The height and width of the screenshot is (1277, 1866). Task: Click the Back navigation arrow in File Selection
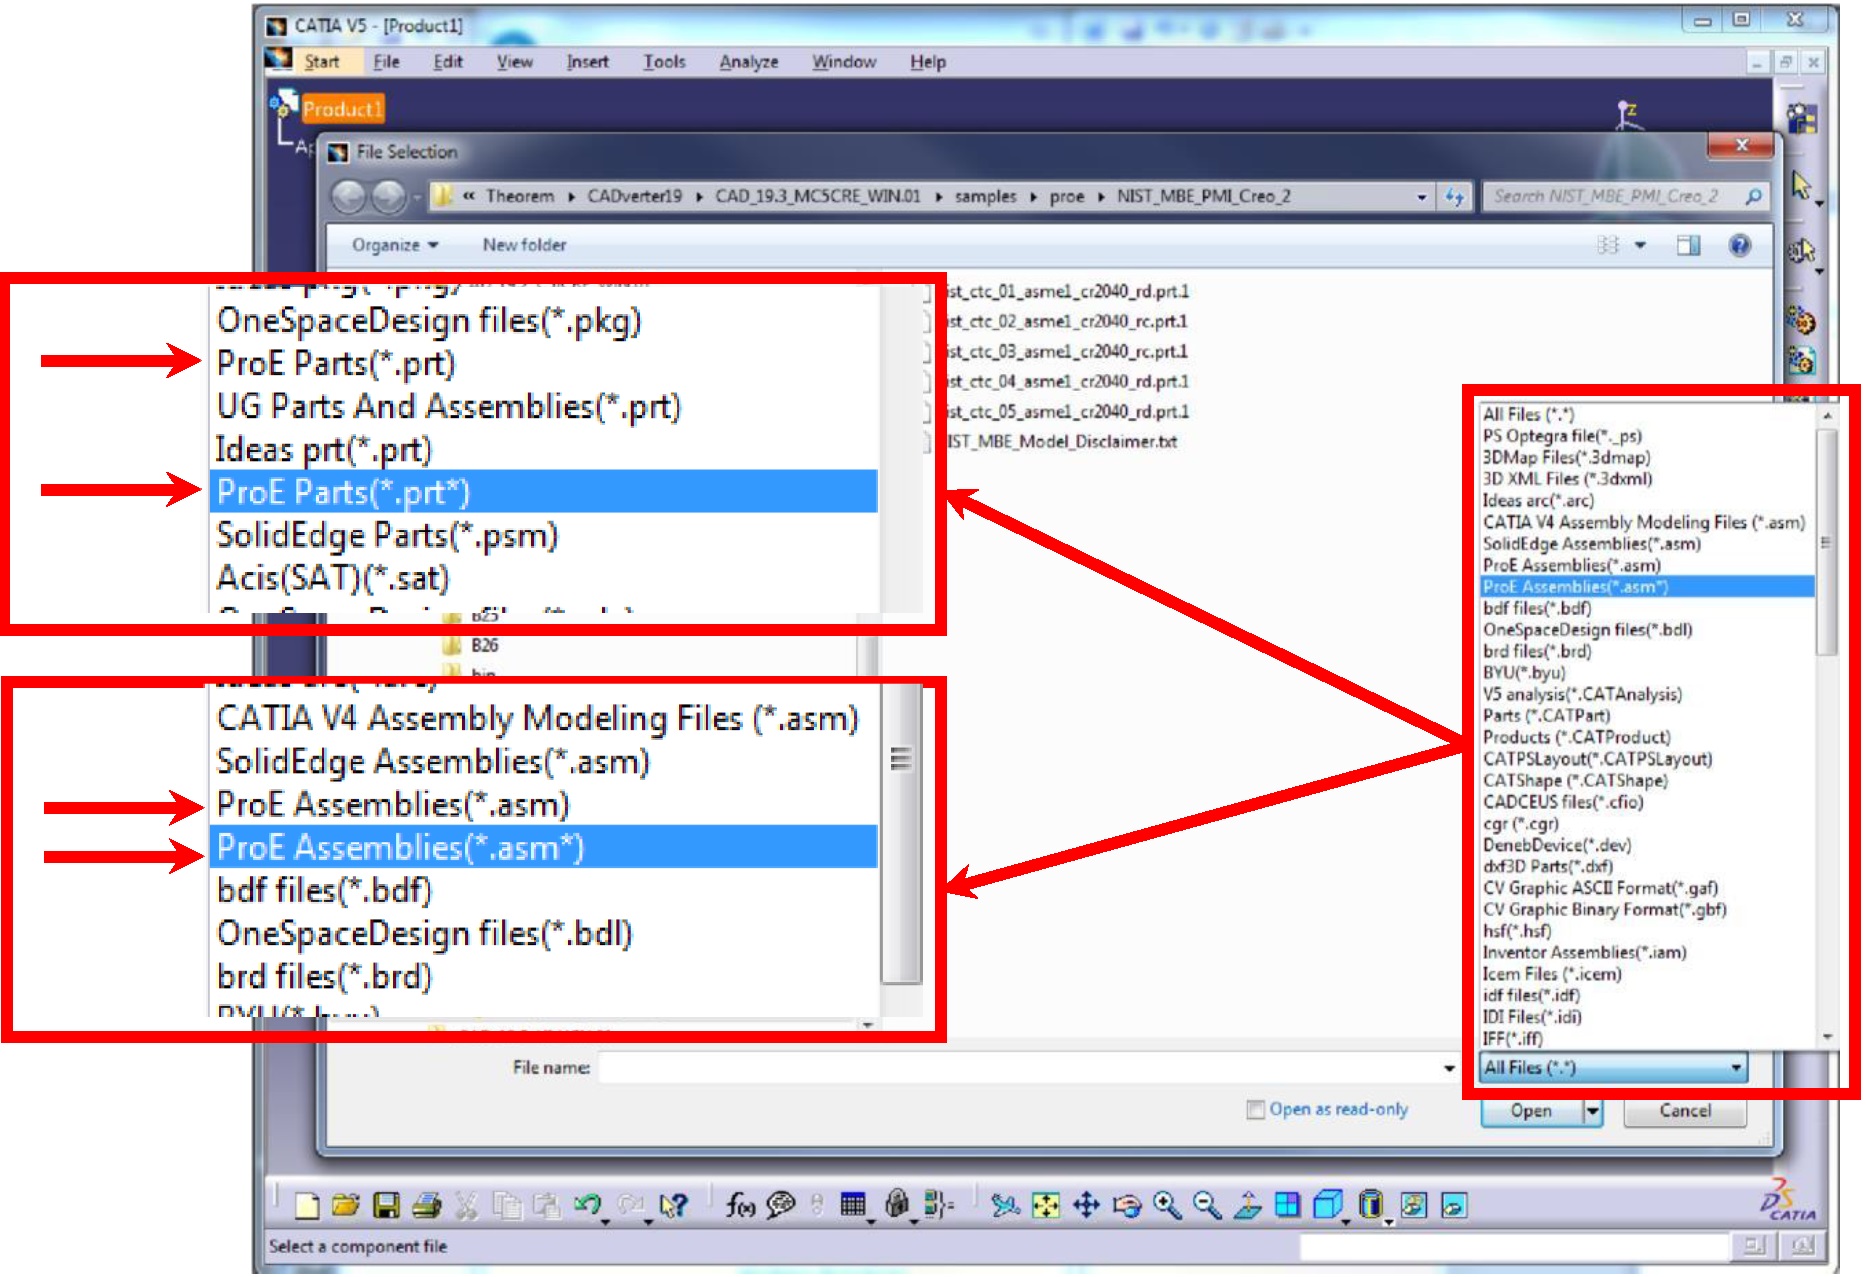(x=349, y=197)
